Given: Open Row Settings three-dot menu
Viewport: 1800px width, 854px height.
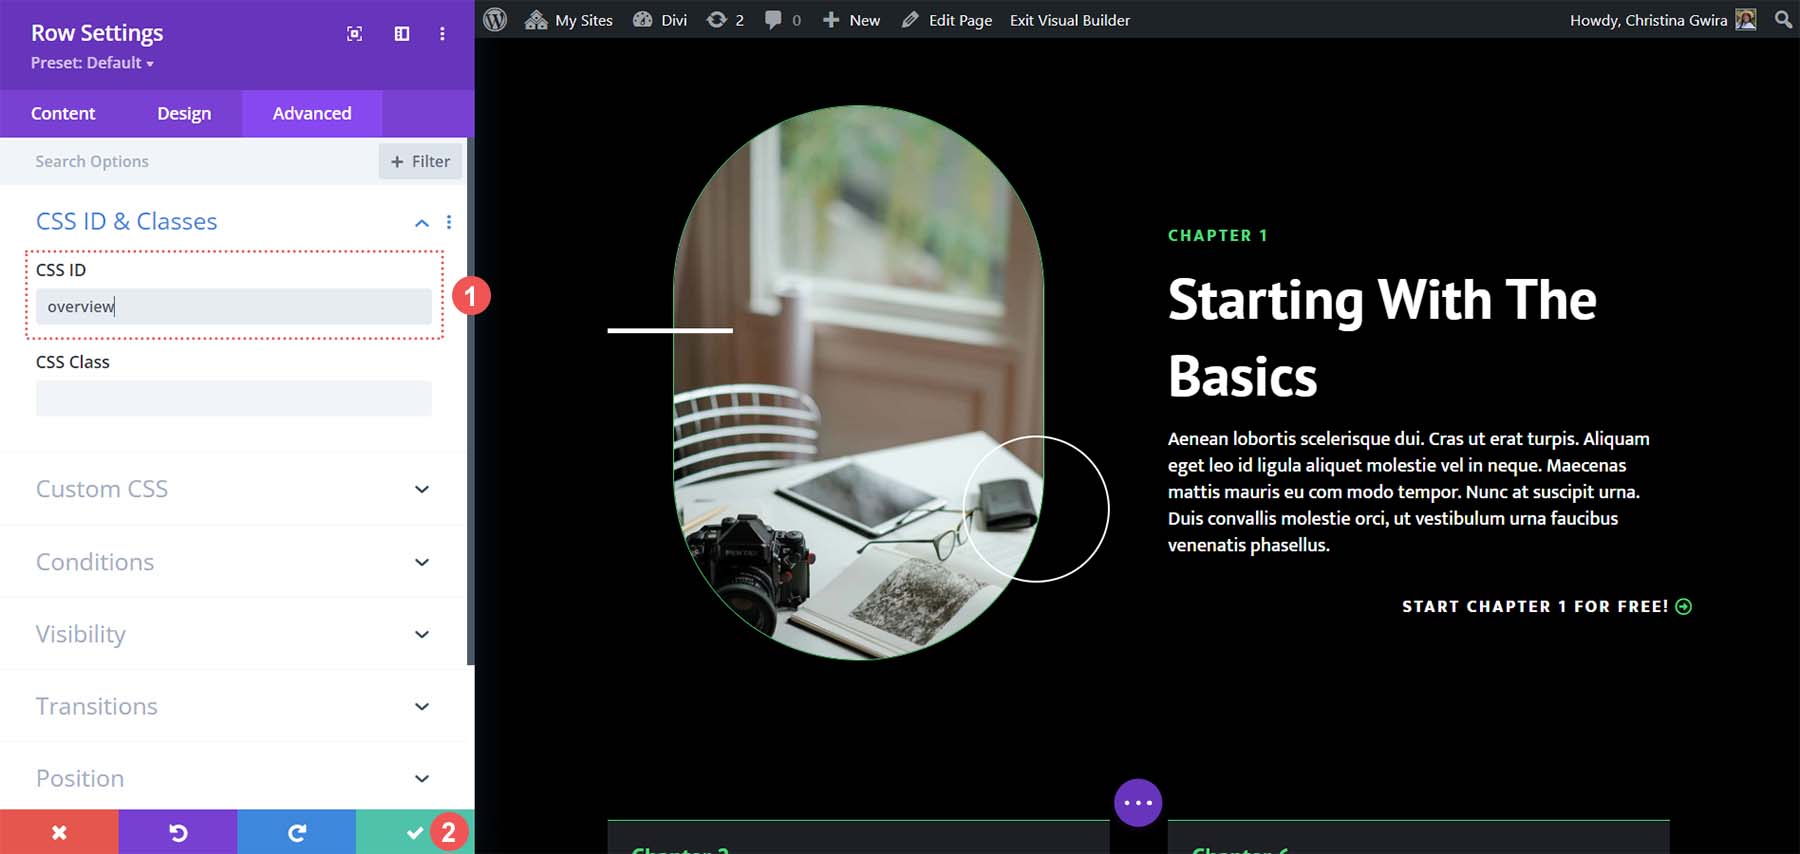Looking at the screenshot, I should (442, 34).
